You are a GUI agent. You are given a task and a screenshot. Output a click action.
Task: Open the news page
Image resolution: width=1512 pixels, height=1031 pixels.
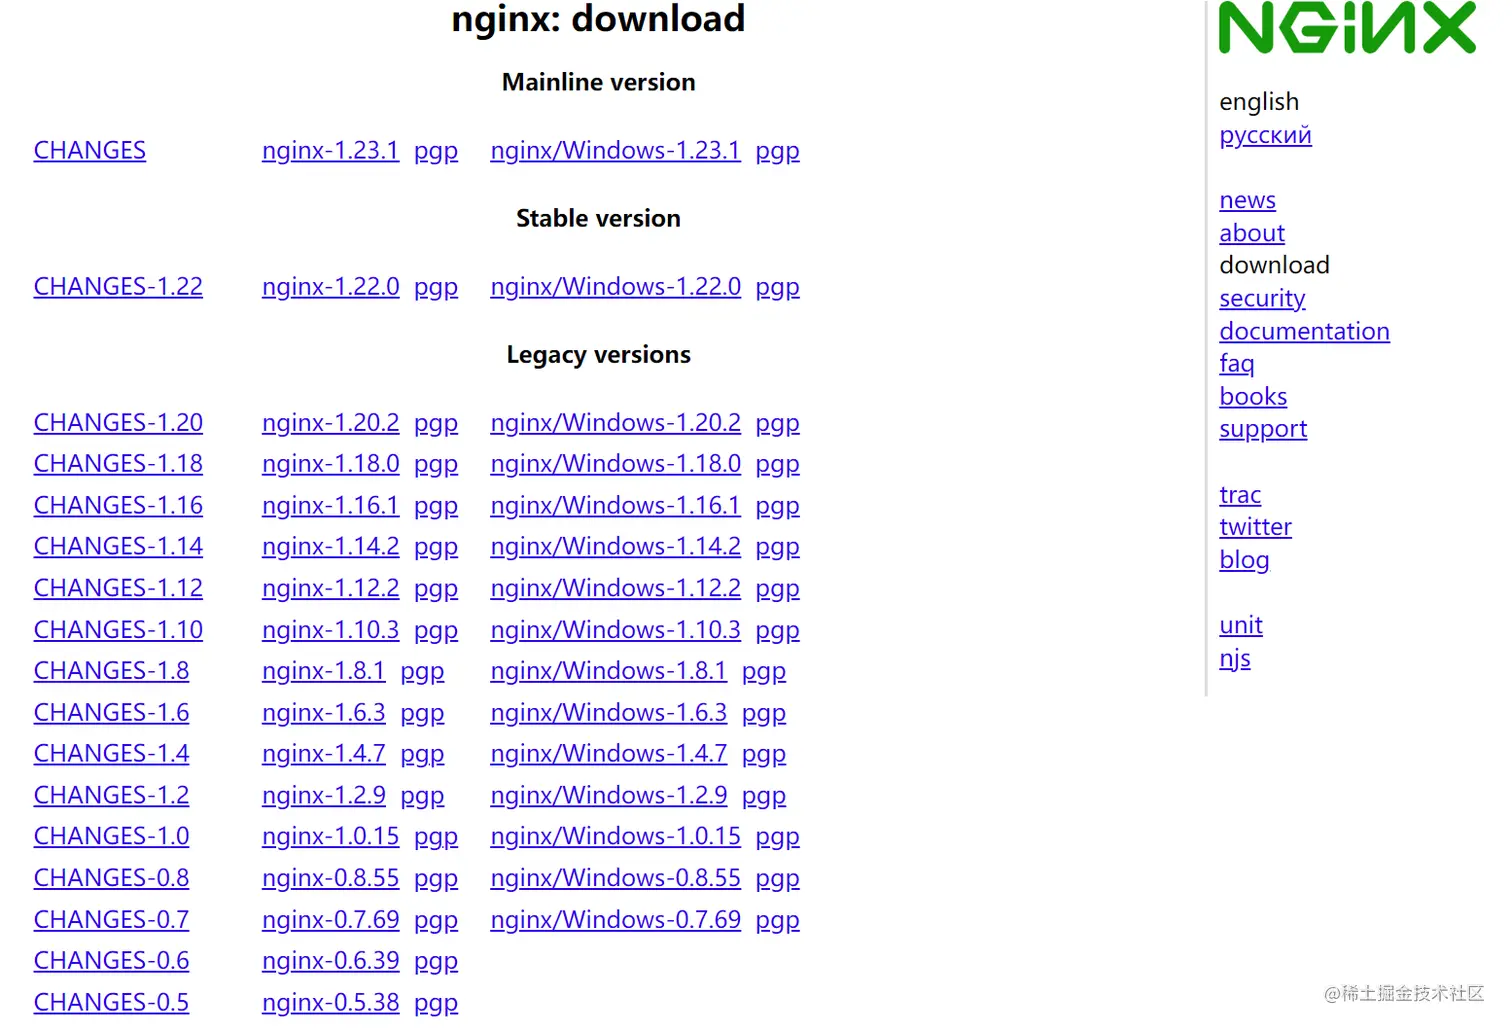click(1247, 200)
